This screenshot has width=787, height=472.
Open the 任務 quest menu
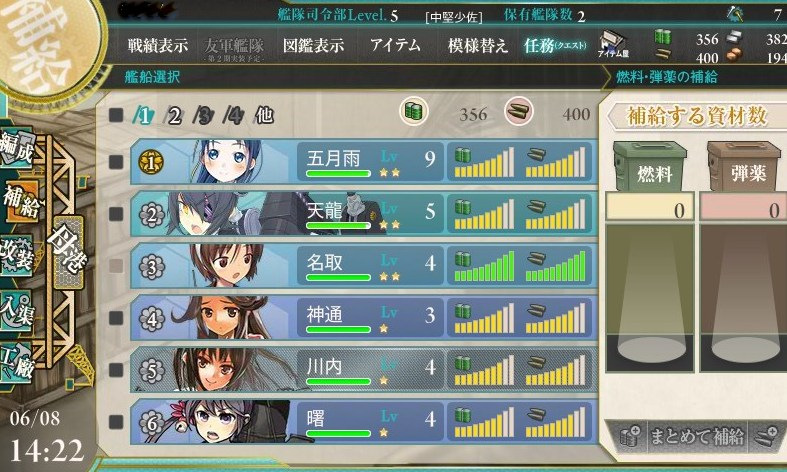pyautogui.click(x=555, y=46)
